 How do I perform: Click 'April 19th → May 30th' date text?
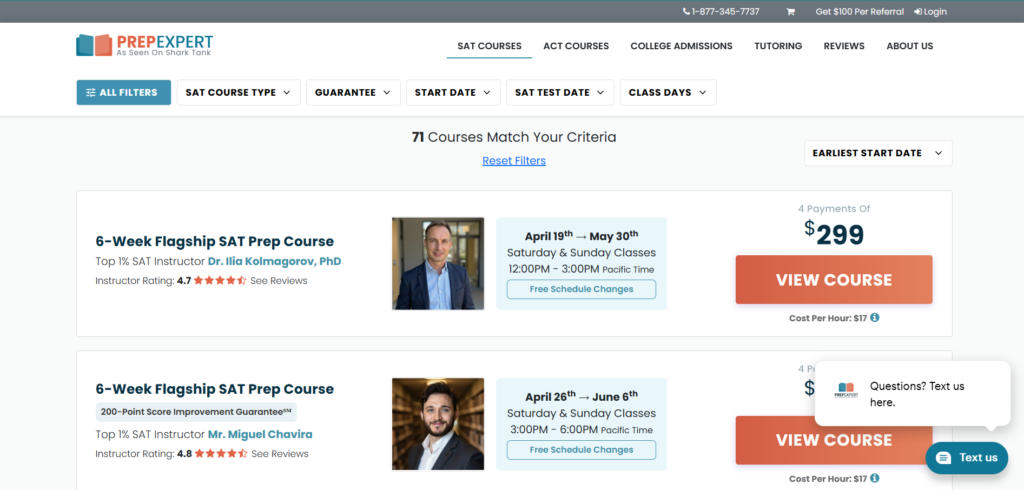581,236
